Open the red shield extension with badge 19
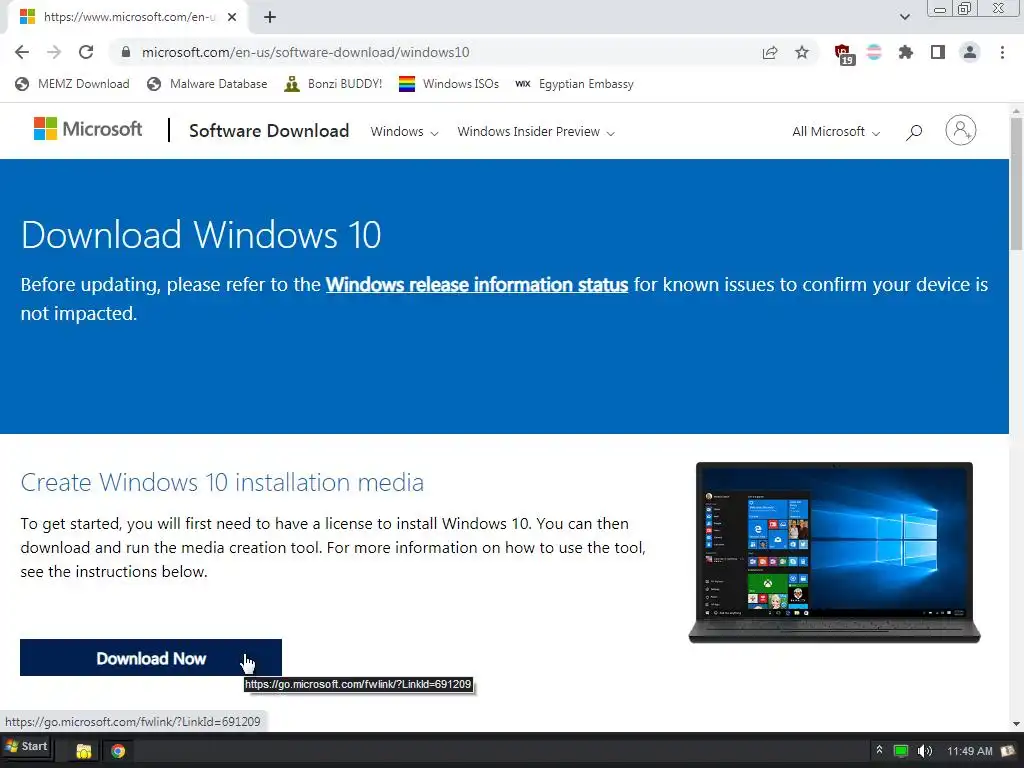 (844, 54)
